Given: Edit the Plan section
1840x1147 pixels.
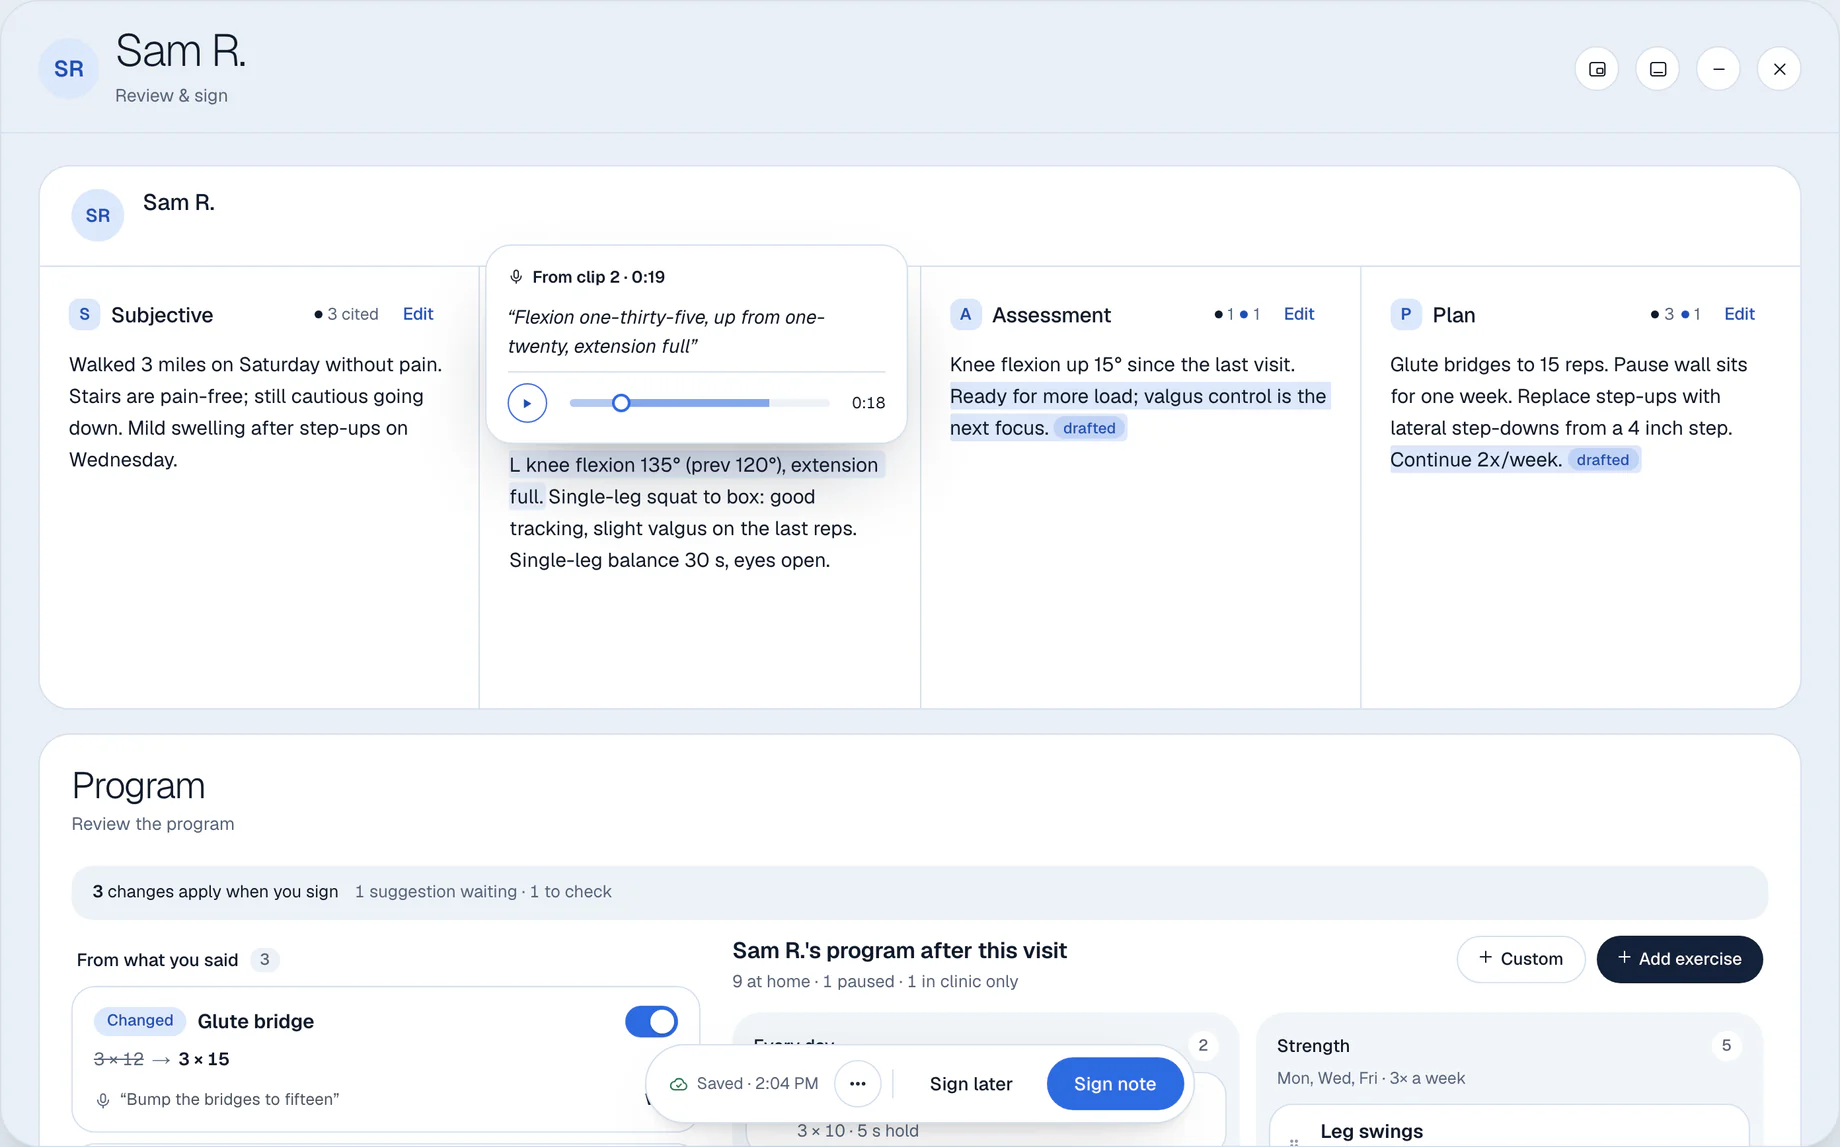Looking at the screenshot, I should tap(1739, 314).
